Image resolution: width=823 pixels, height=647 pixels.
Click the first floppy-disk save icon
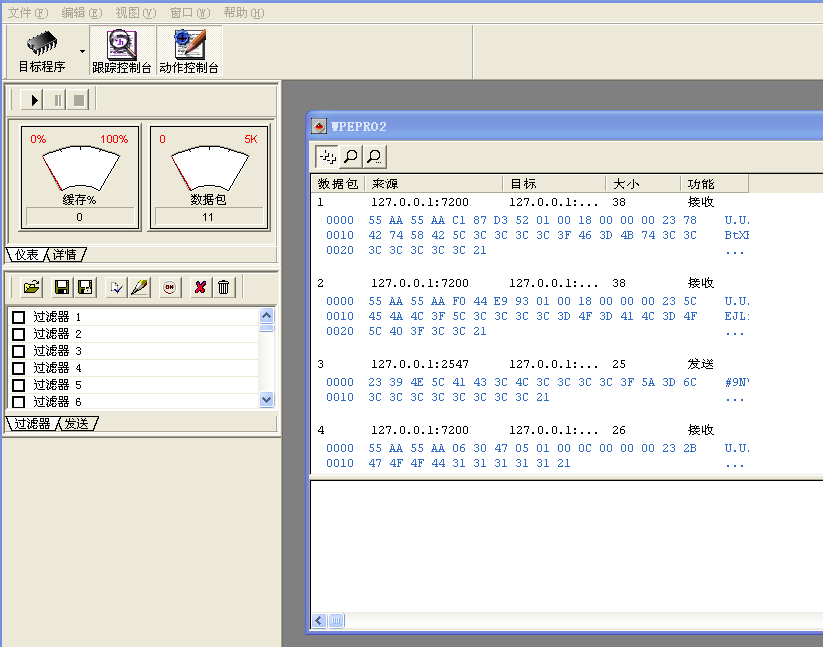62,287
